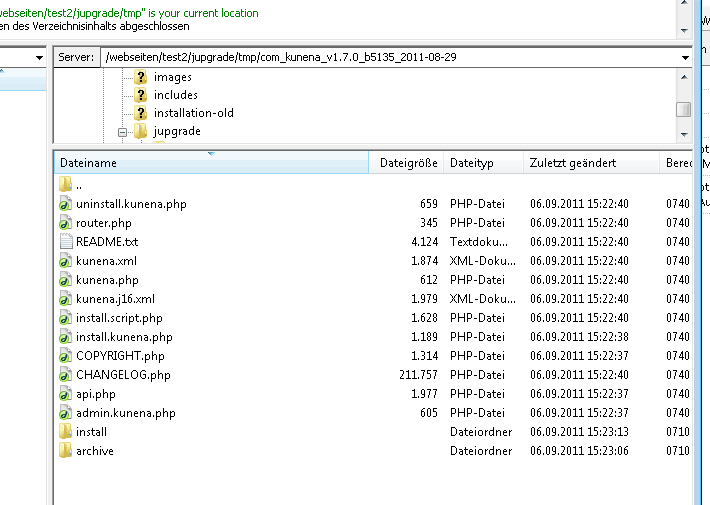710x505 pixels.
Task: Select the api.php file name
Action: click(x=96, y=394)
